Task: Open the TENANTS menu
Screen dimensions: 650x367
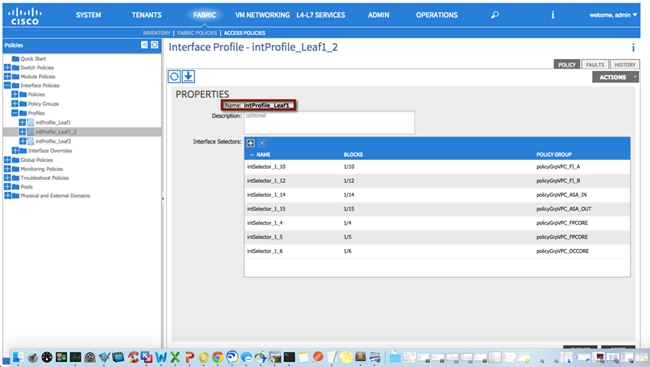Action: click(x=146, y=15)
